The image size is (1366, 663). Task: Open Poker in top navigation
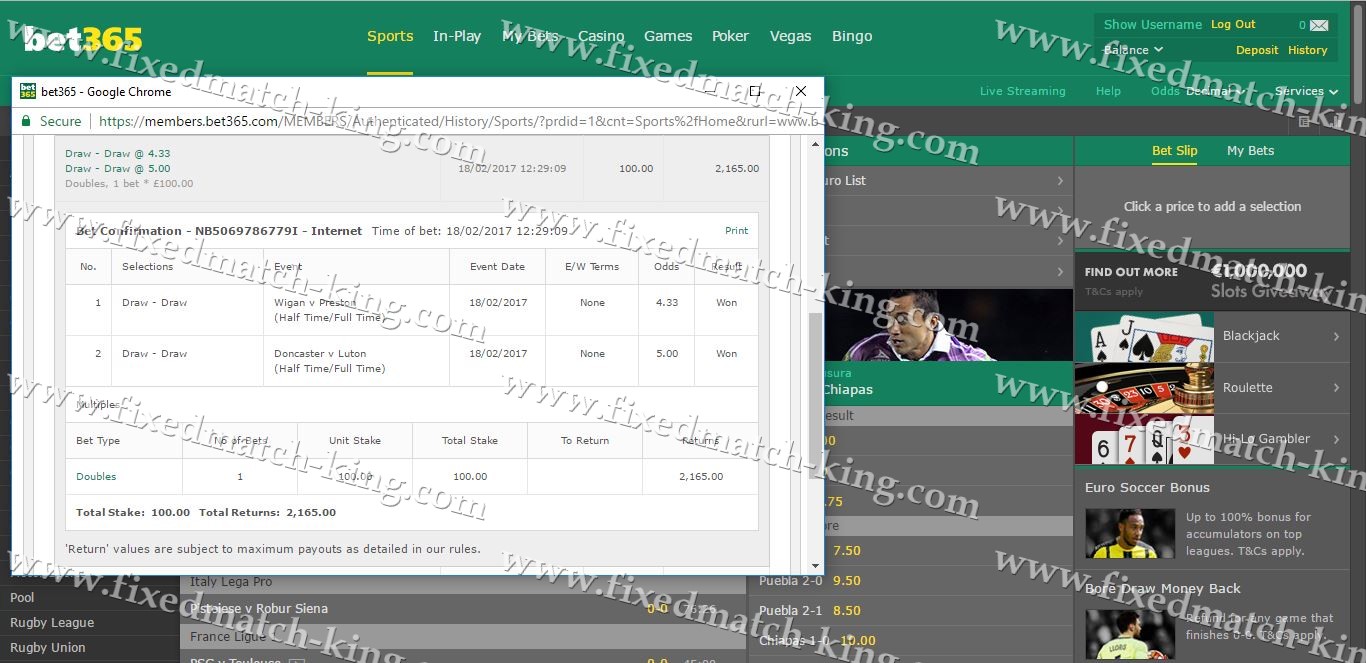tap(730, 36)
